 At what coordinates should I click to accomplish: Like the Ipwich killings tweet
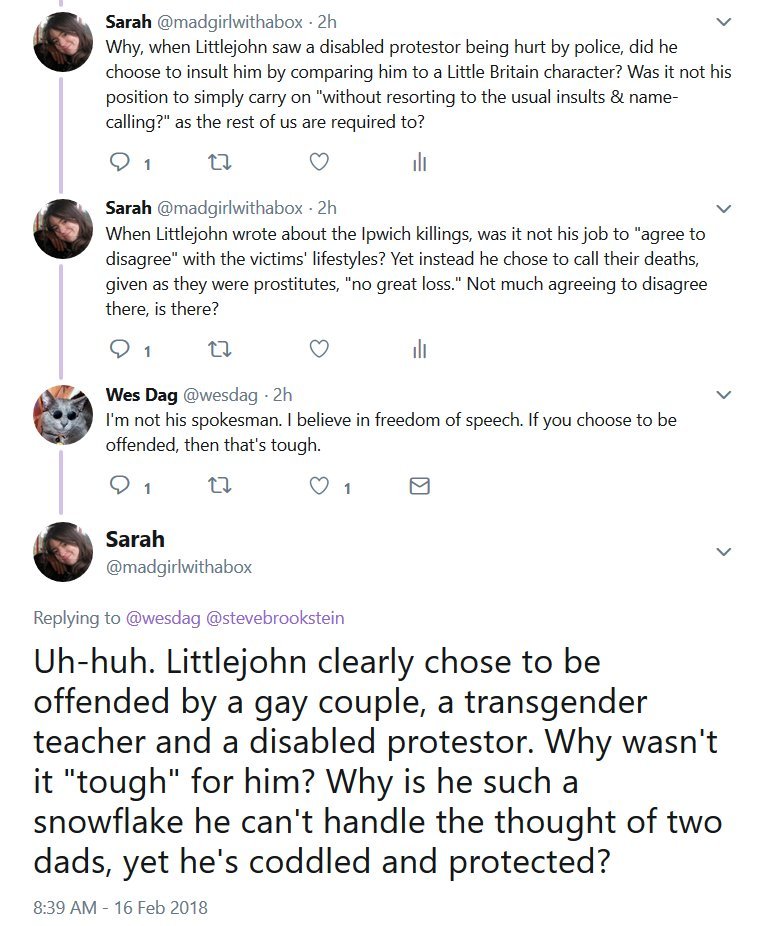318,349
